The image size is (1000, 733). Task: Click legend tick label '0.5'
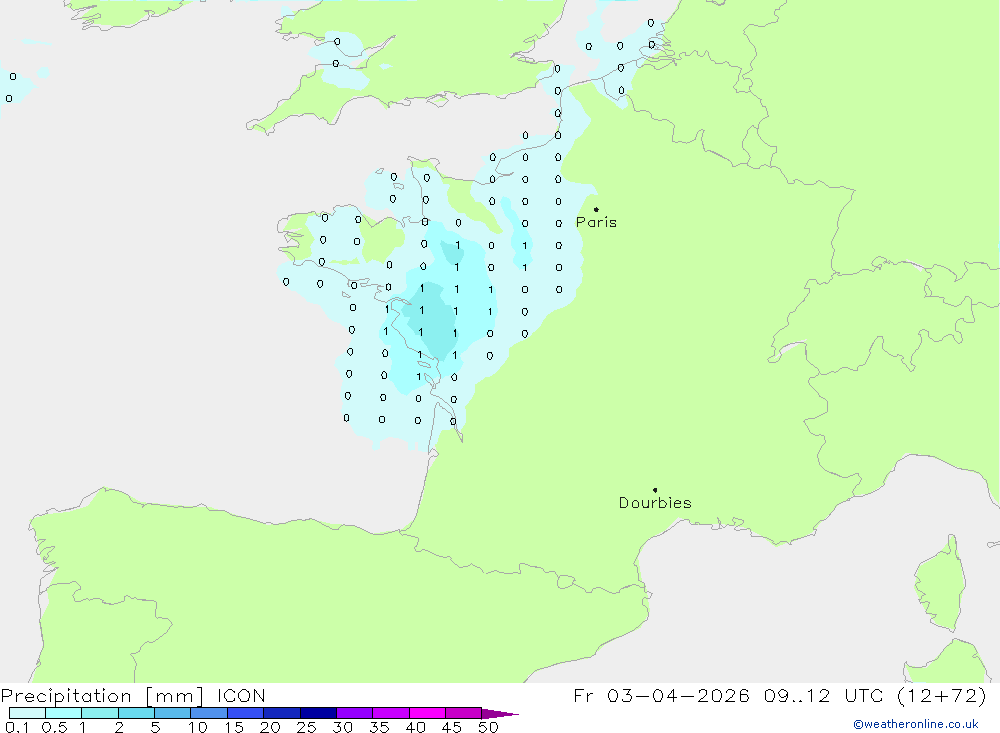tap(54, 727)
